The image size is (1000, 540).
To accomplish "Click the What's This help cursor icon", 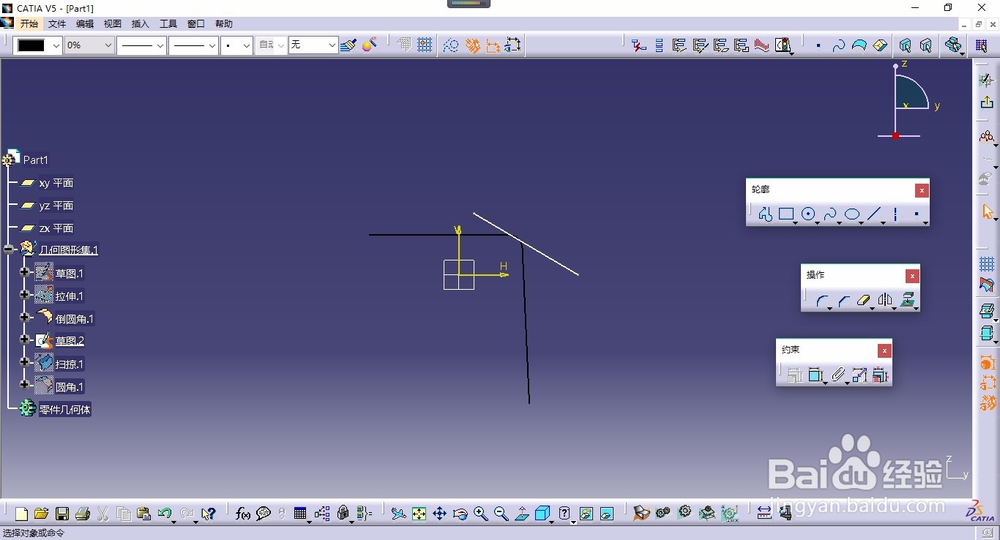I will pos(208,513).
